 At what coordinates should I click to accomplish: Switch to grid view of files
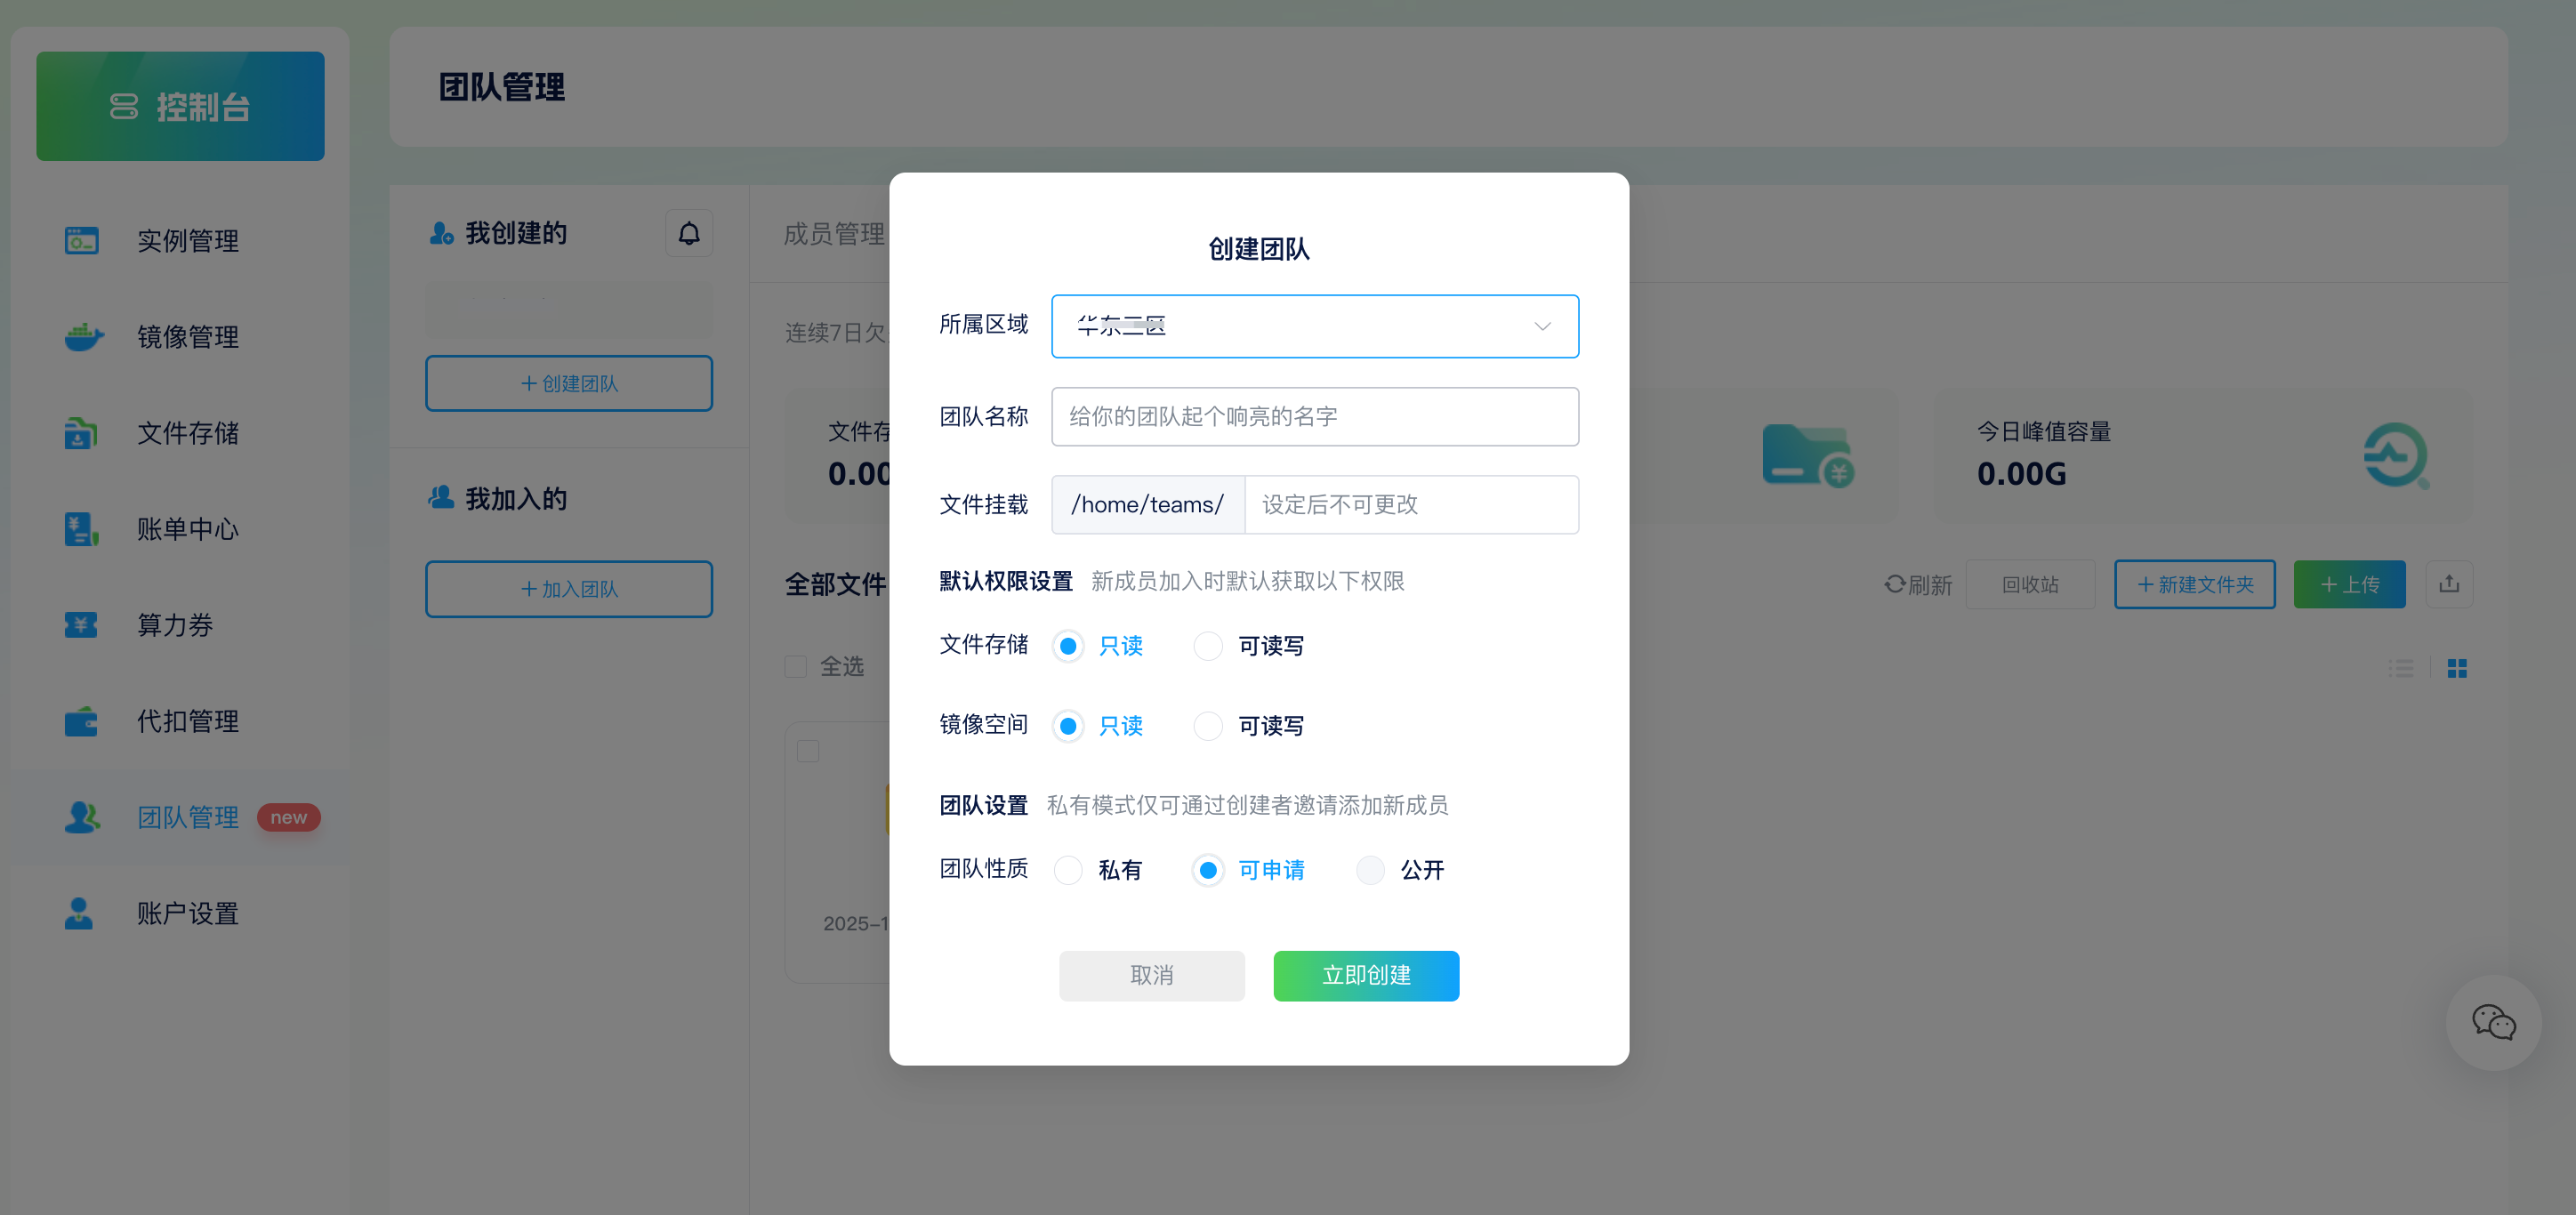point(2459,667)
